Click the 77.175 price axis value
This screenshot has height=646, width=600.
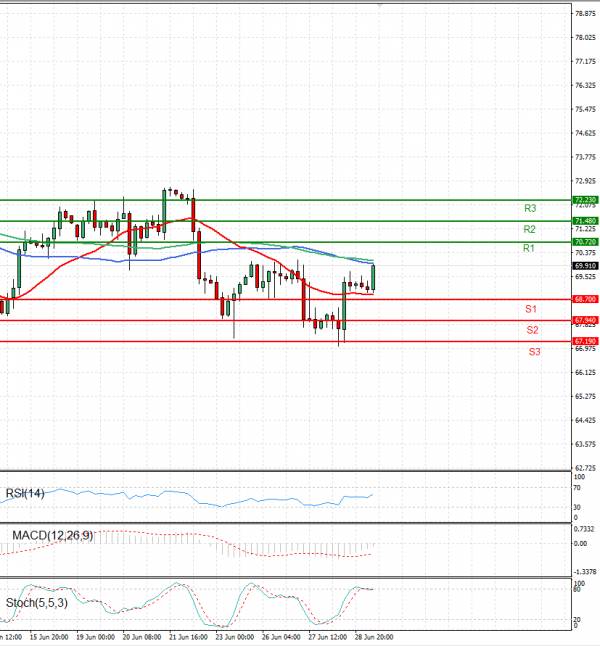[585, 61]
